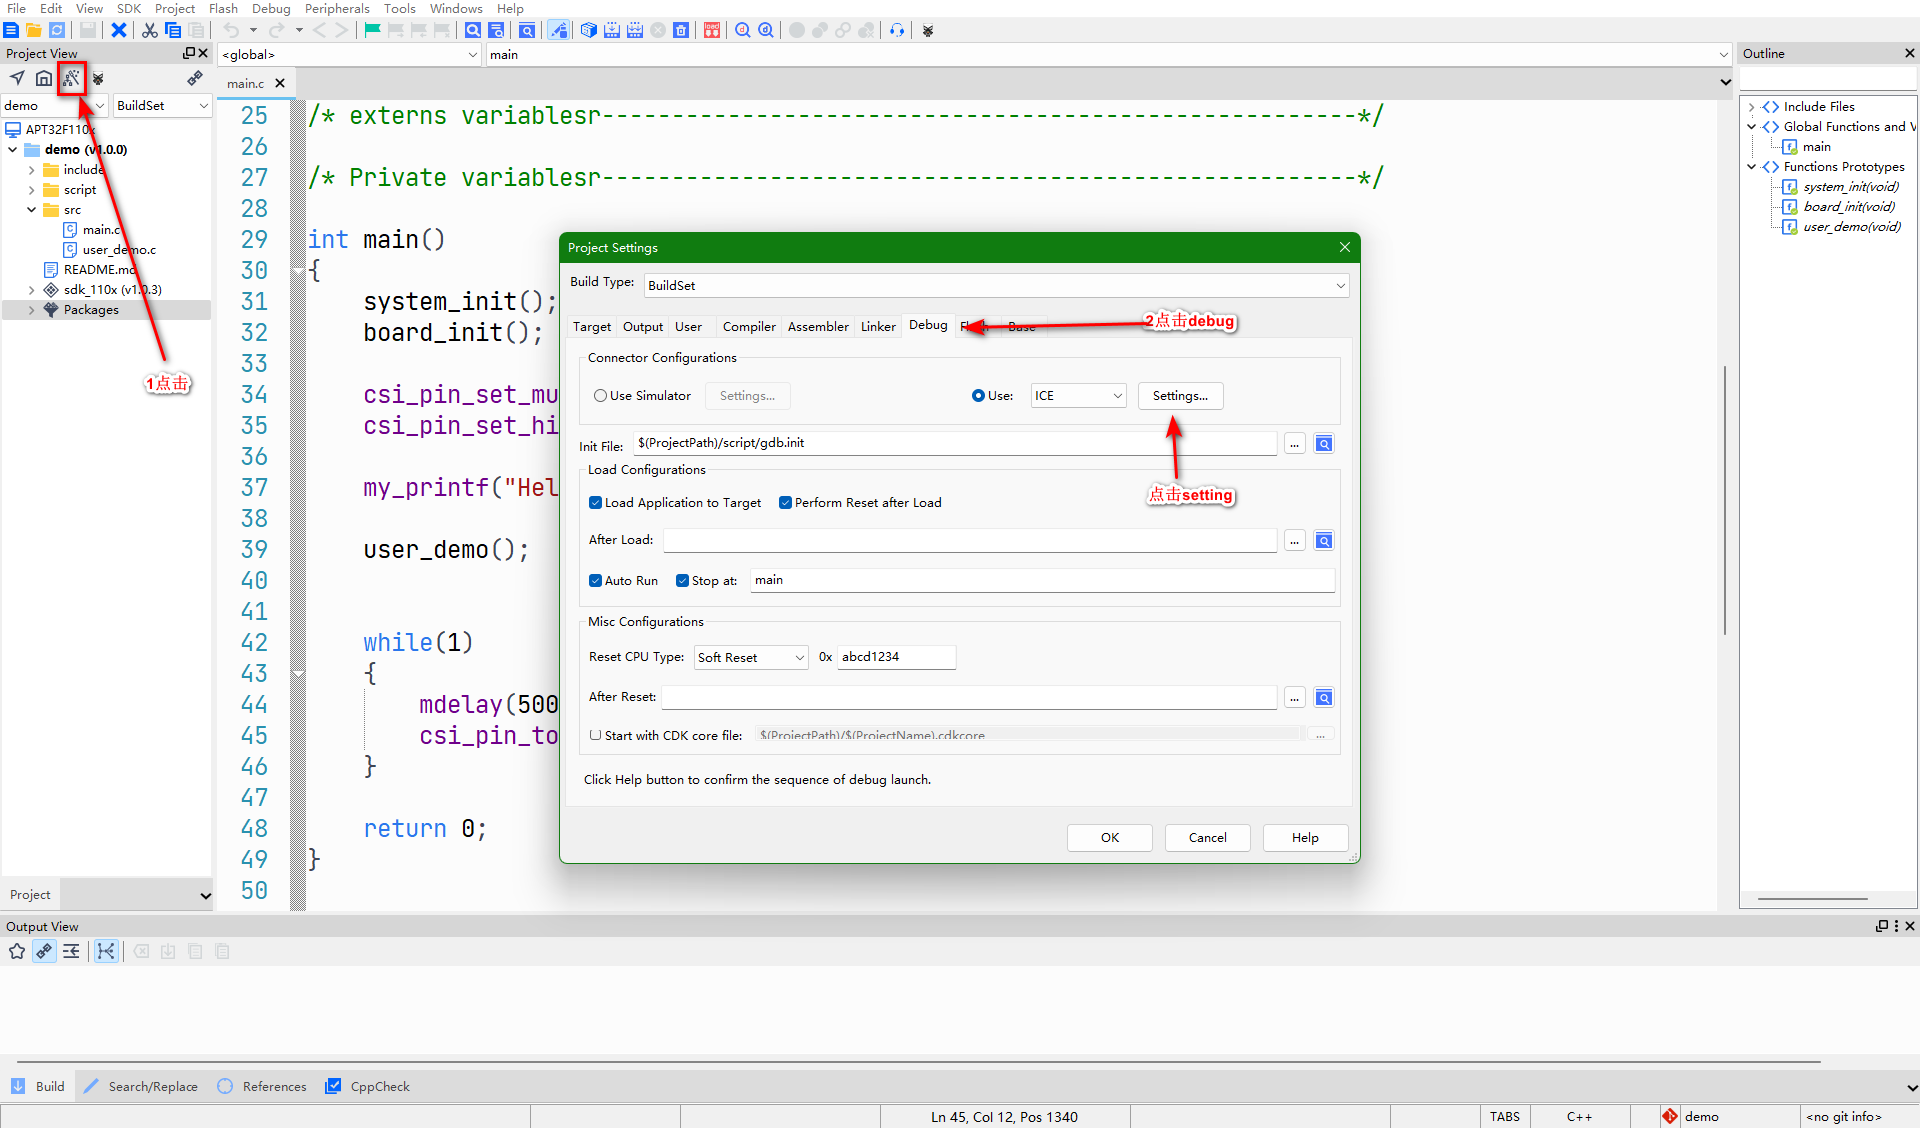Viewport: 1920px width, 1128px height.
Task: Click Cancel in Project Settings
Action: [1208, 838]
